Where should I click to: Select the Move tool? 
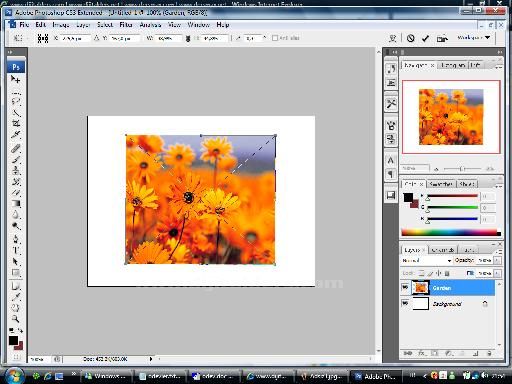(15, 79)
